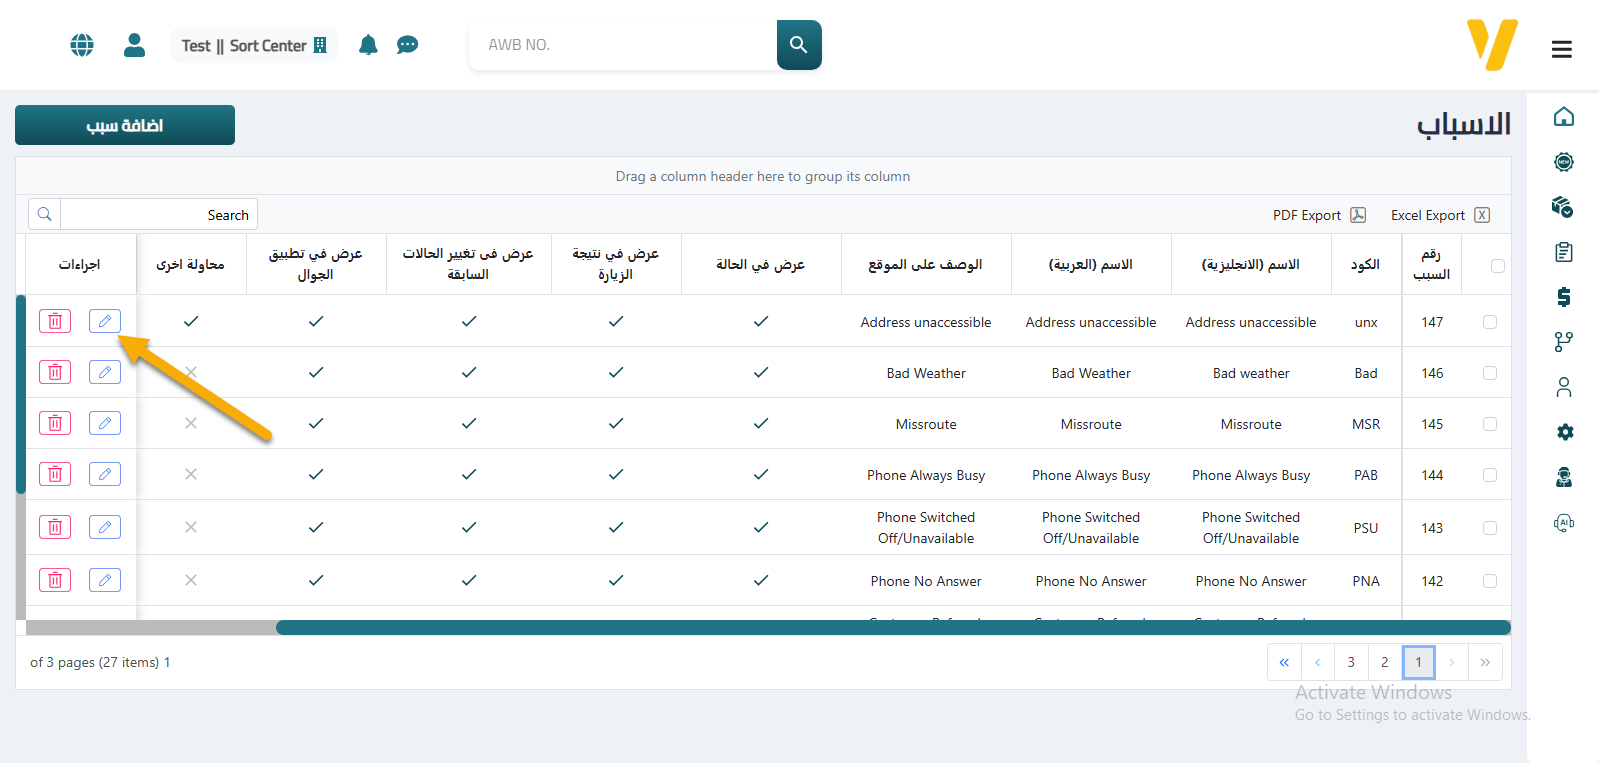1599x763 pixels.
Task: Click the globe language icon
Action: [82, 45]
